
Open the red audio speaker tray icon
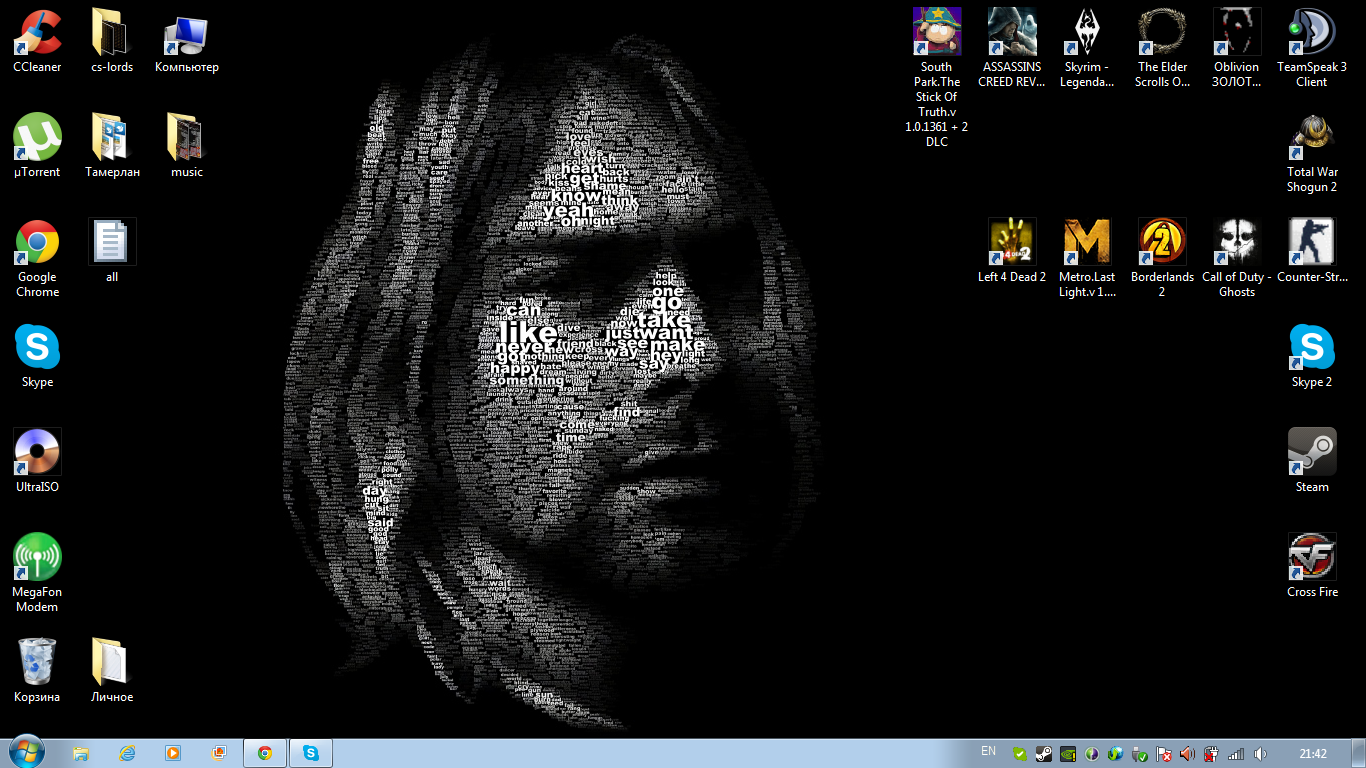(1188, 754)
